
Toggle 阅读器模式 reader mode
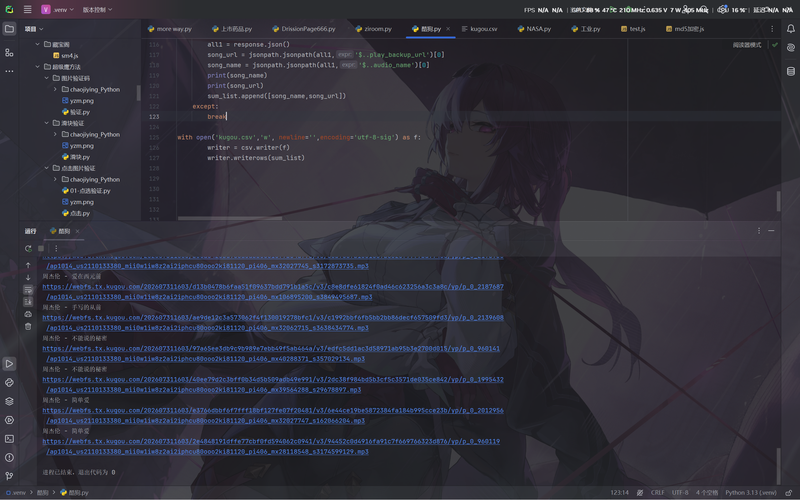tap(747, 45)
